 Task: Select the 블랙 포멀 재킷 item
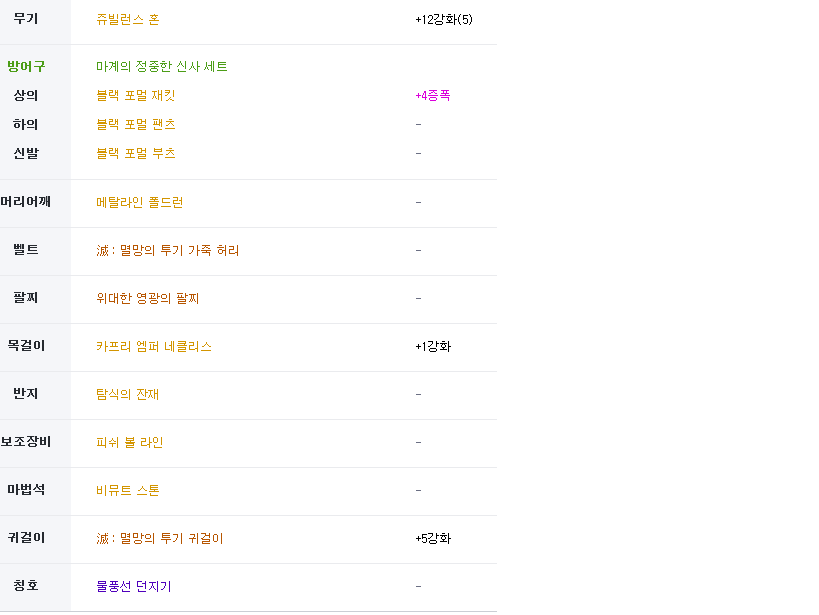pos(136,96)
